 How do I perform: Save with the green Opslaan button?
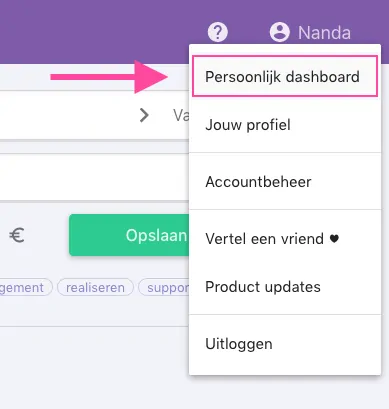129,235
